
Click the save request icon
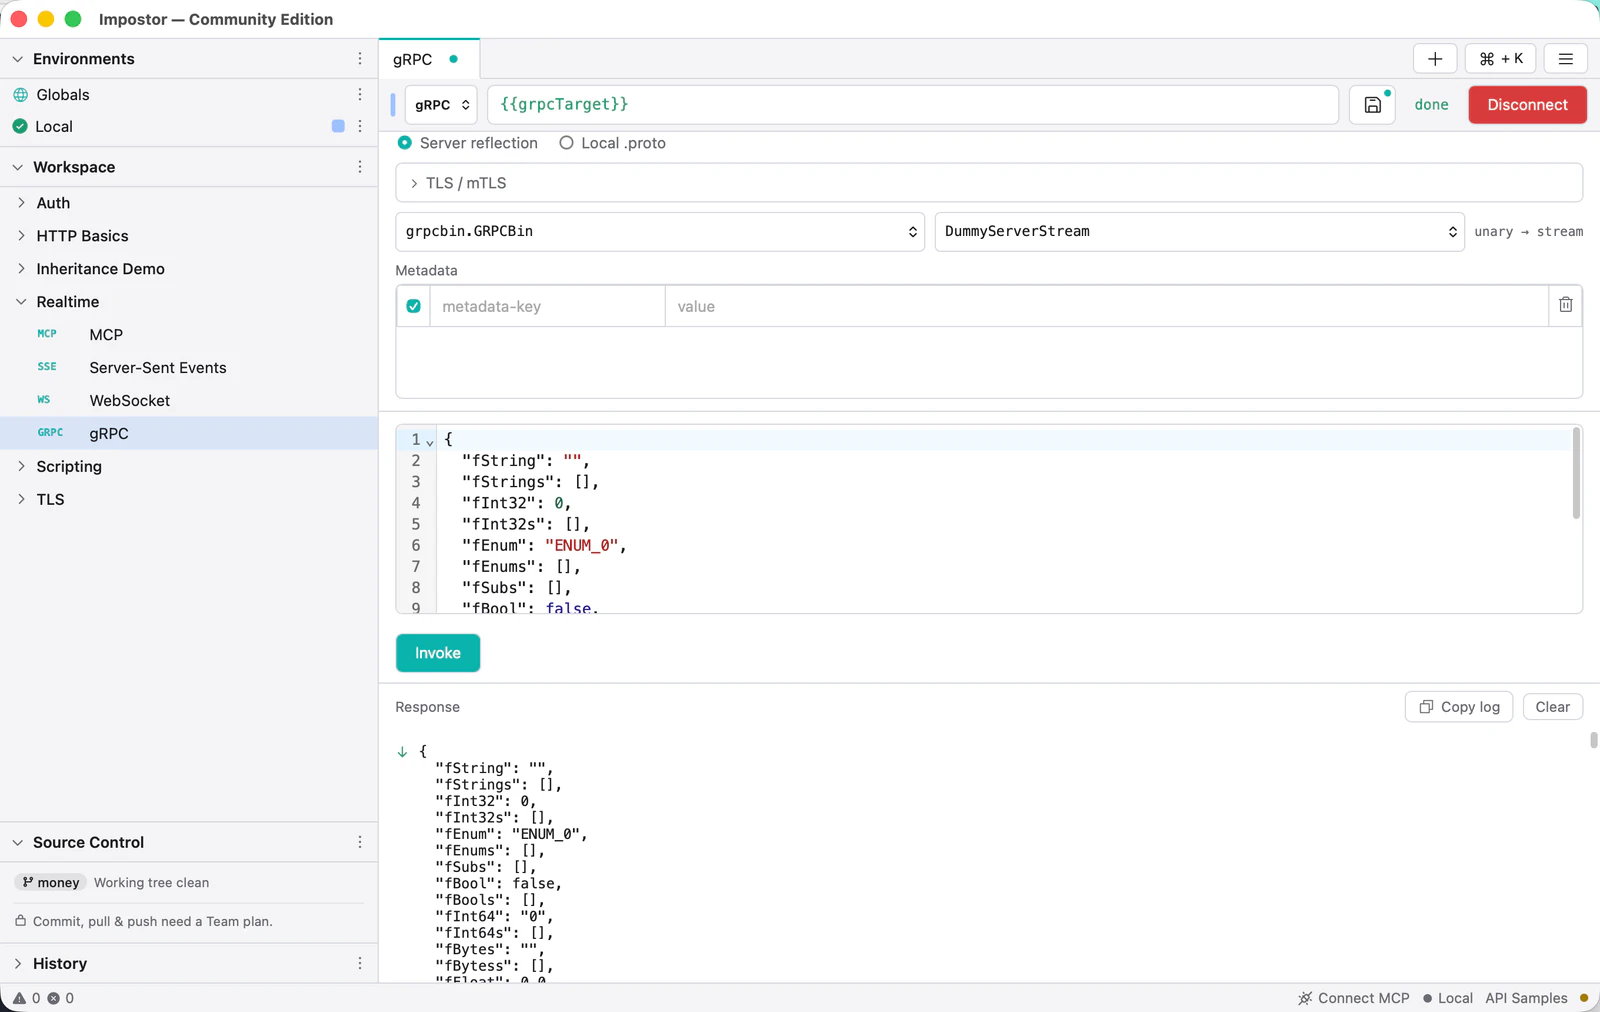click(x=1373, y=104)
